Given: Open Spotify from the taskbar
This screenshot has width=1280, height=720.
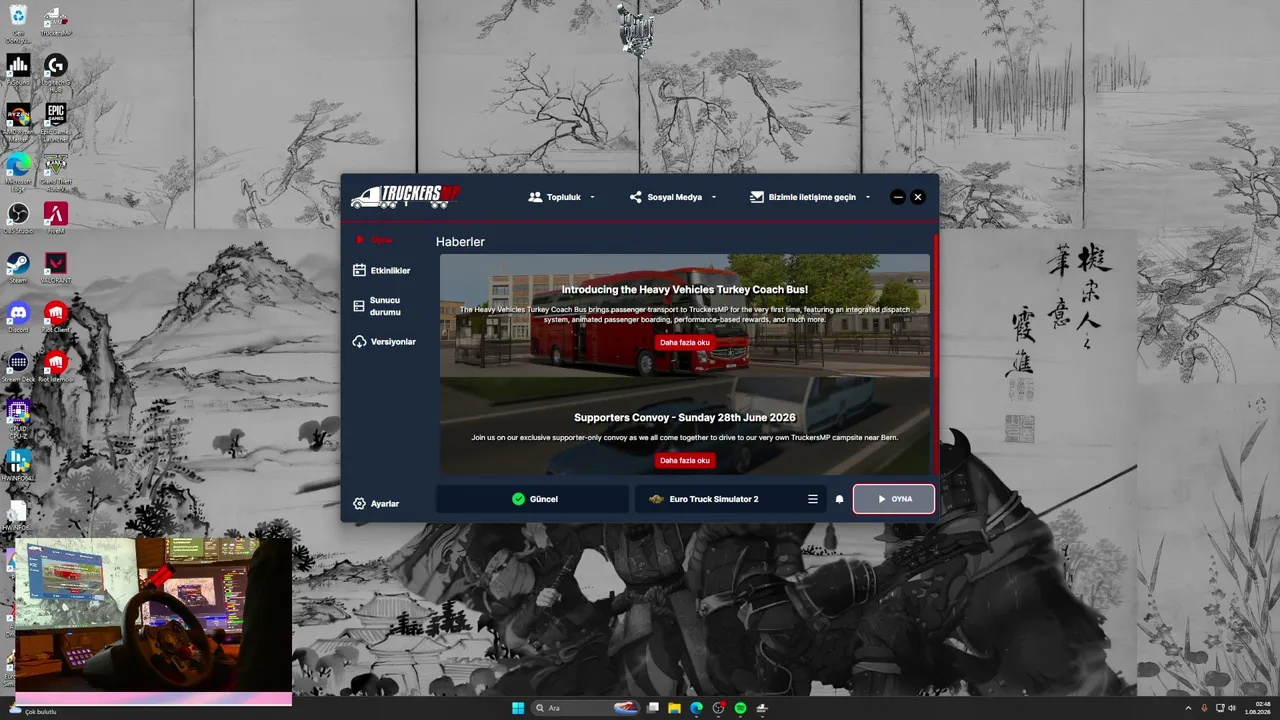Looking at the screenshot, I should [x=740, y=708].
